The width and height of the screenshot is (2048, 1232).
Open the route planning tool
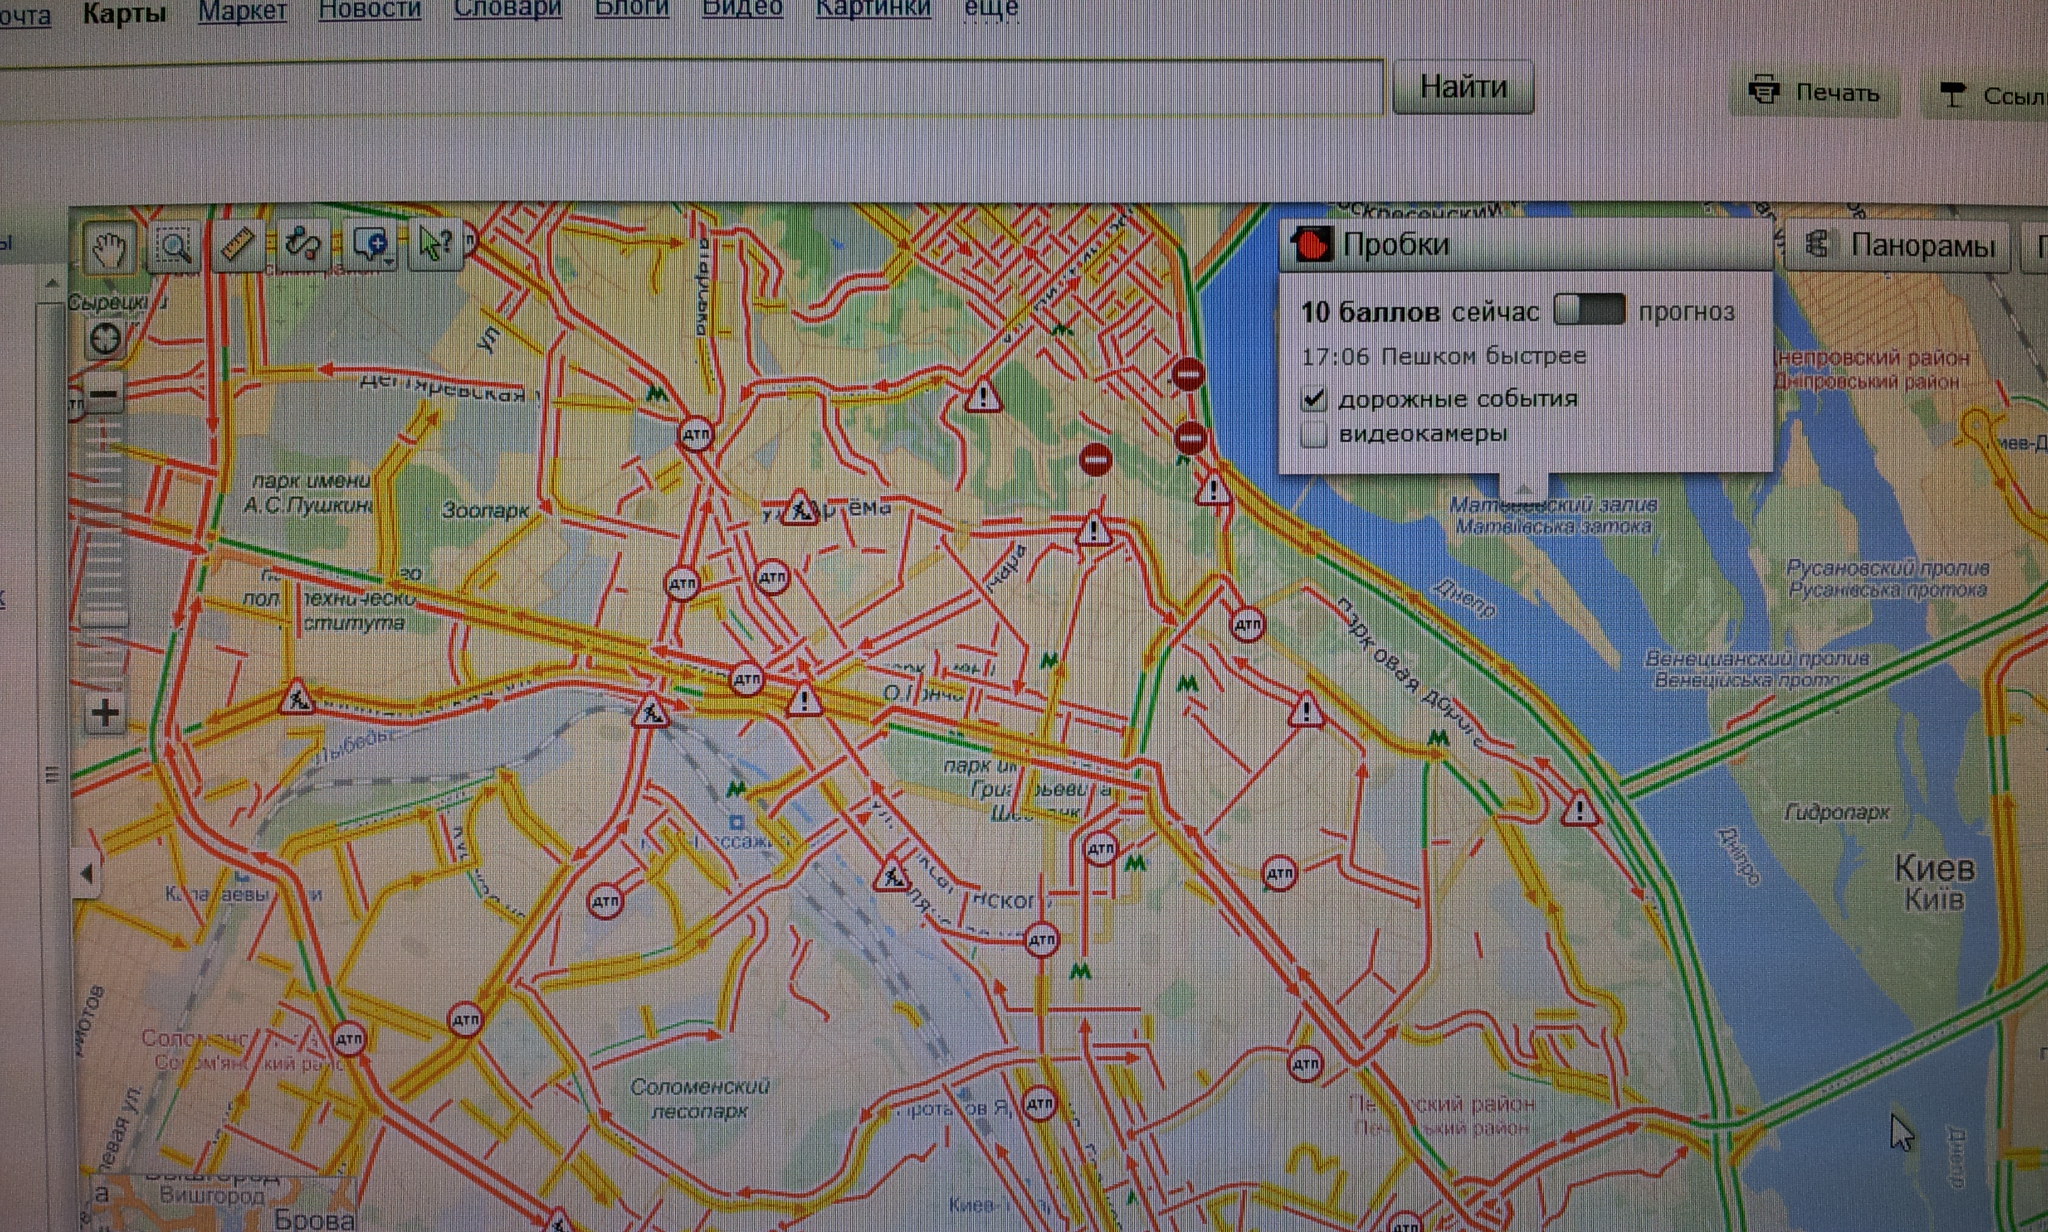(303, 243)
